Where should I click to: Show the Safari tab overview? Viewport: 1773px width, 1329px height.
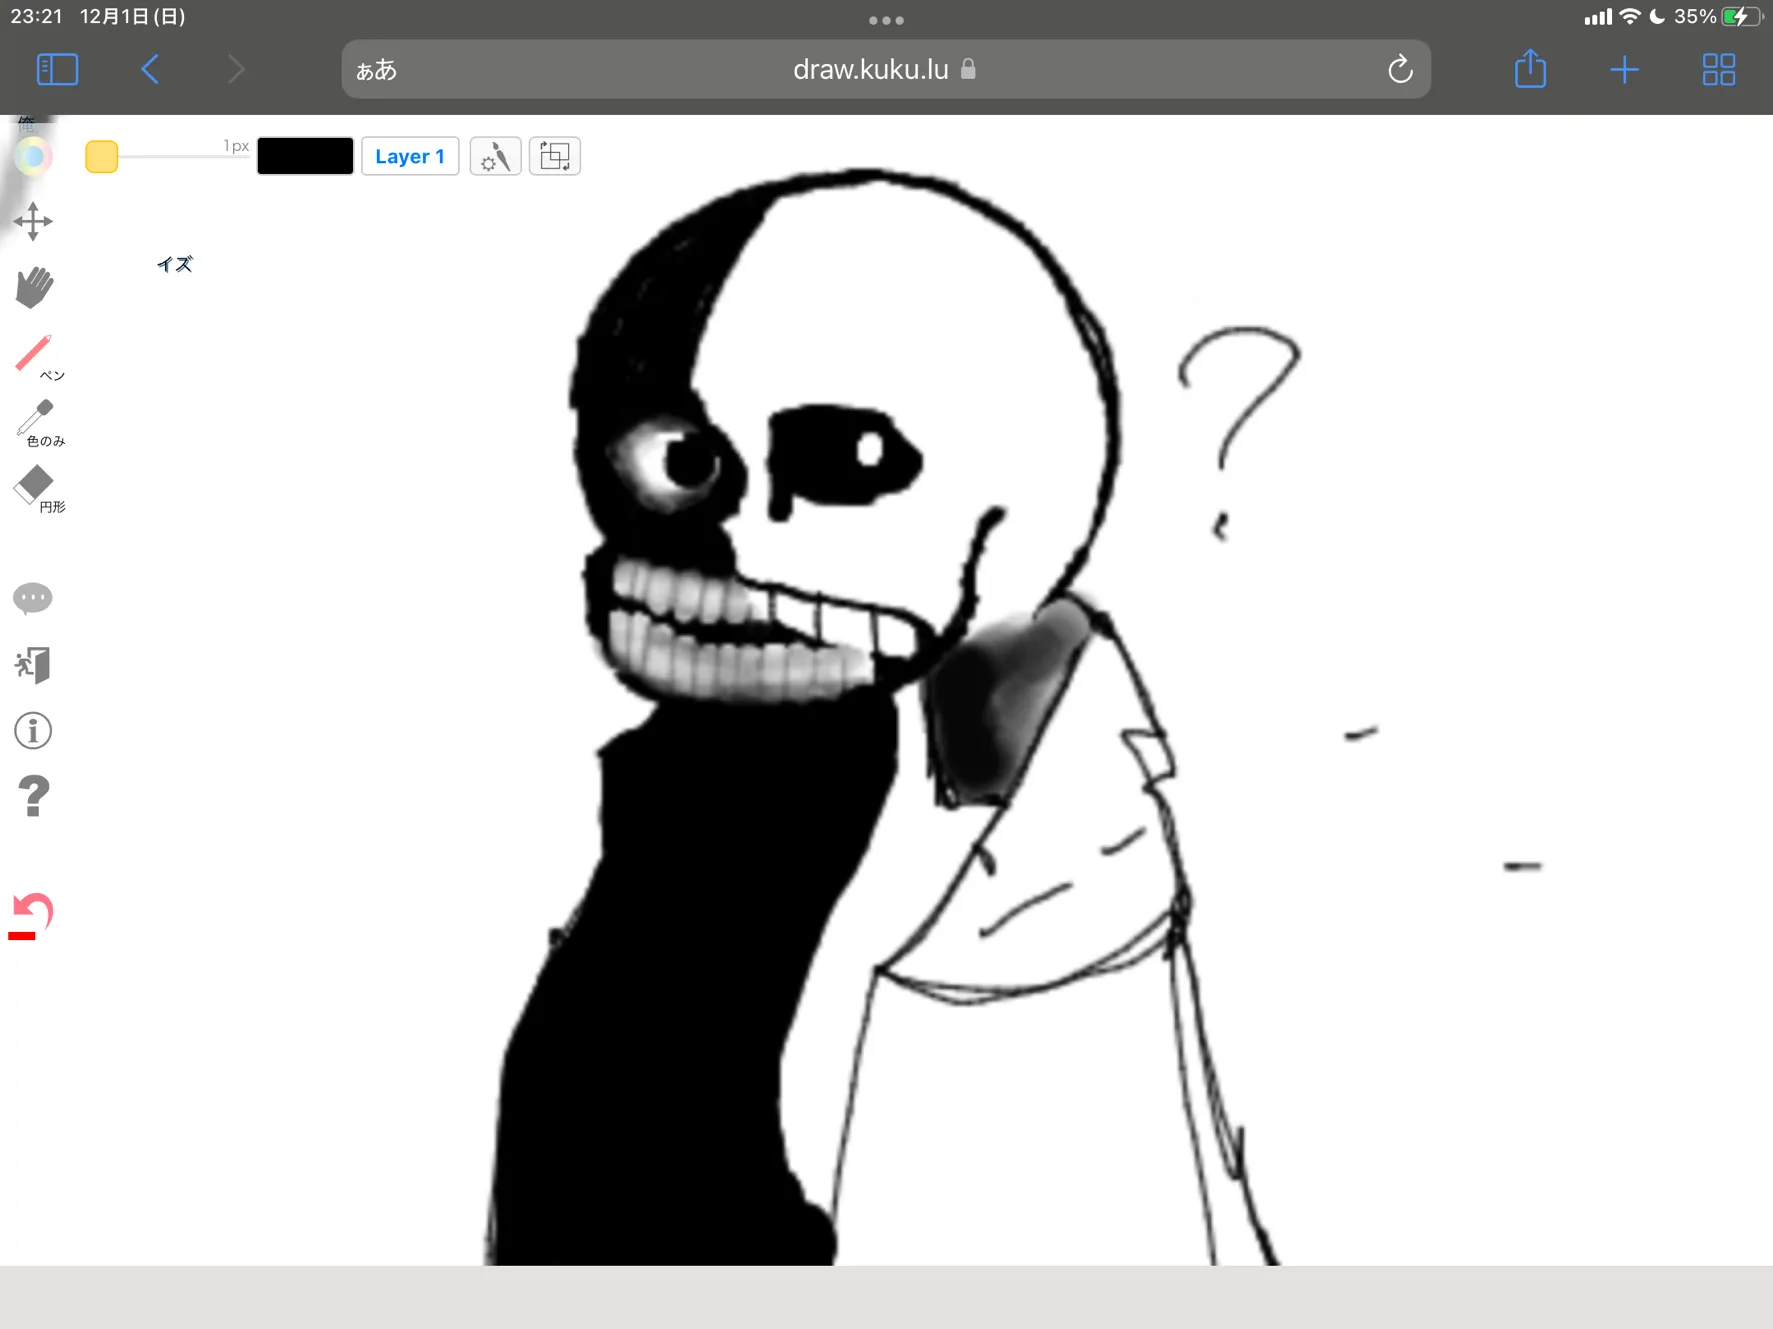click(x=1719, y=69)
